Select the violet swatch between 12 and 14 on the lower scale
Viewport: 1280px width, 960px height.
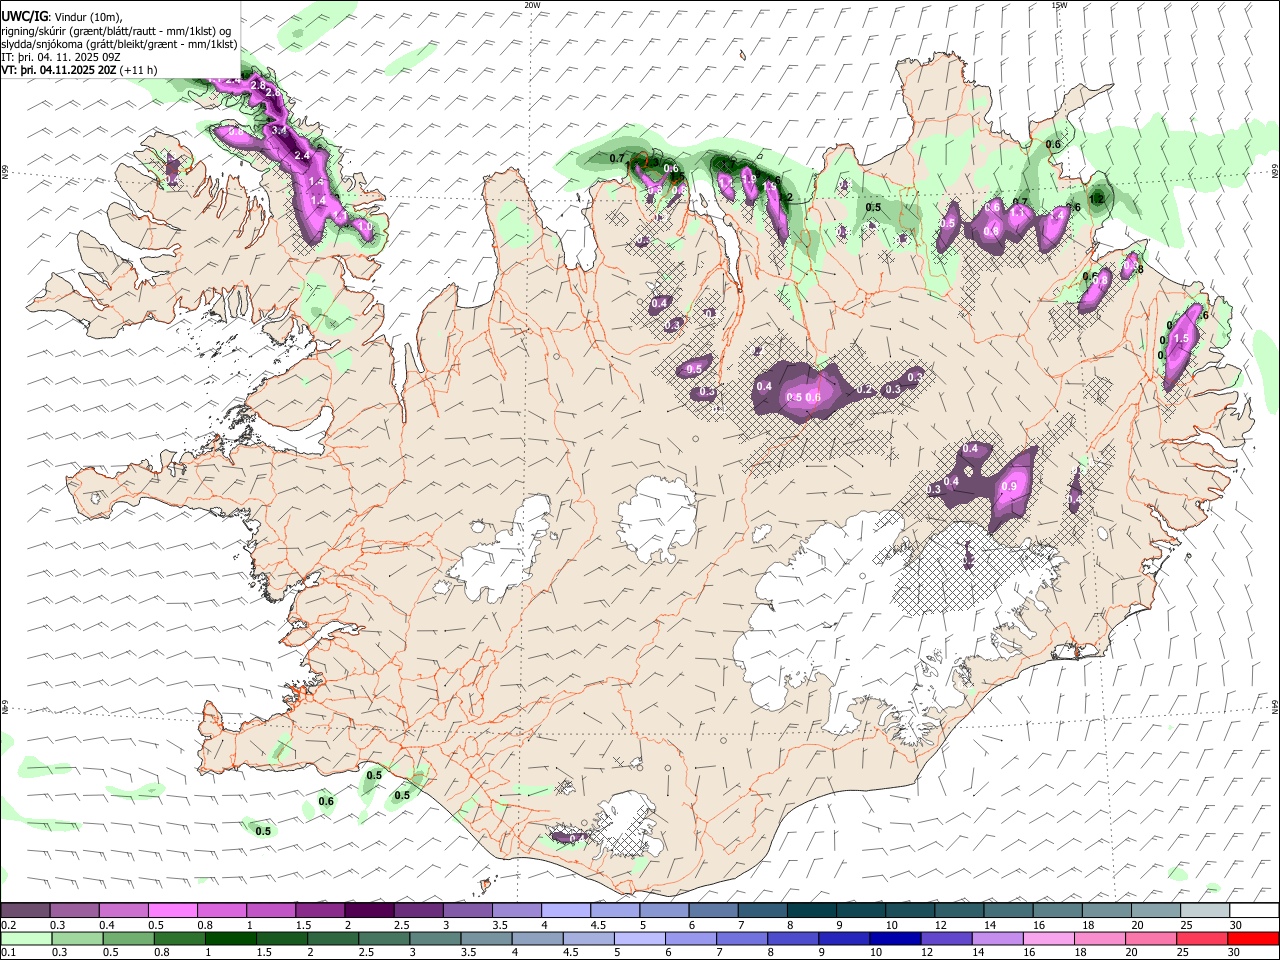[x=945, y=938]
